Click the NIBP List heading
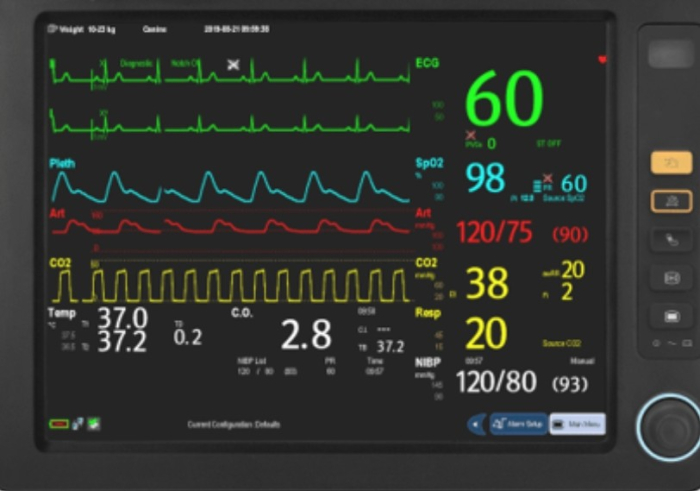700x491 pixels. coord(252,361)
